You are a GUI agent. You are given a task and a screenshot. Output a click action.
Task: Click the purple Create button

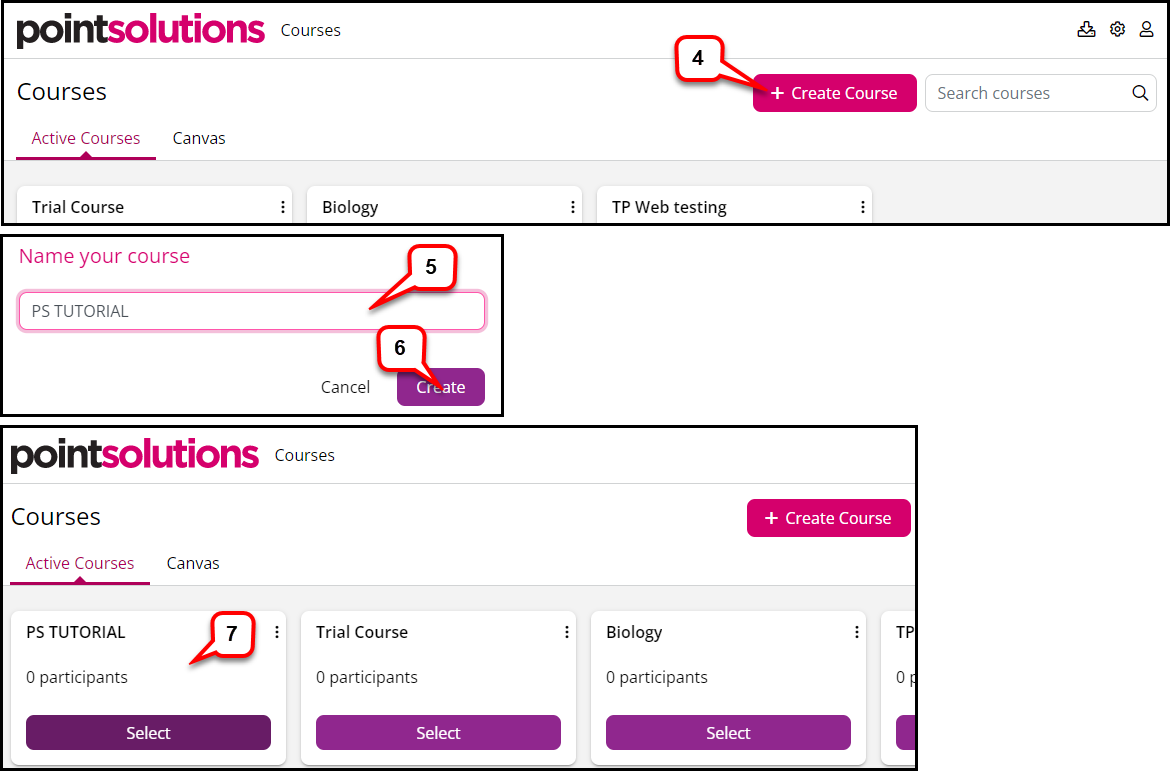(x=440, y=387)
